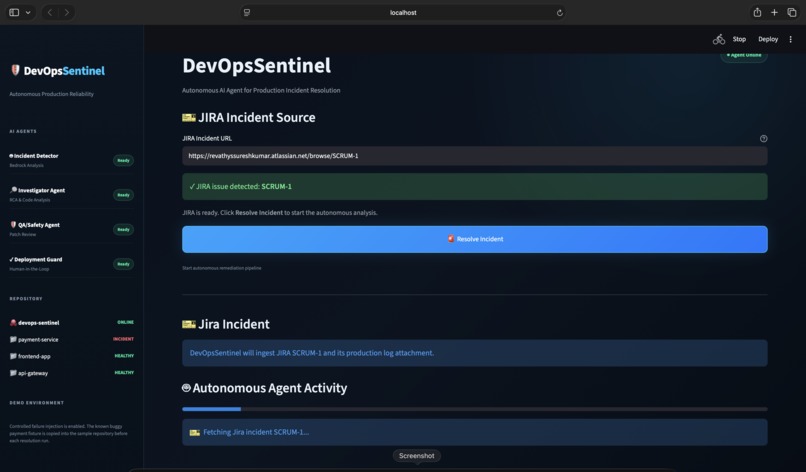Click HEALTHY status of frontend-app
Screen dimensions: 806x472
tap(124, 356)
